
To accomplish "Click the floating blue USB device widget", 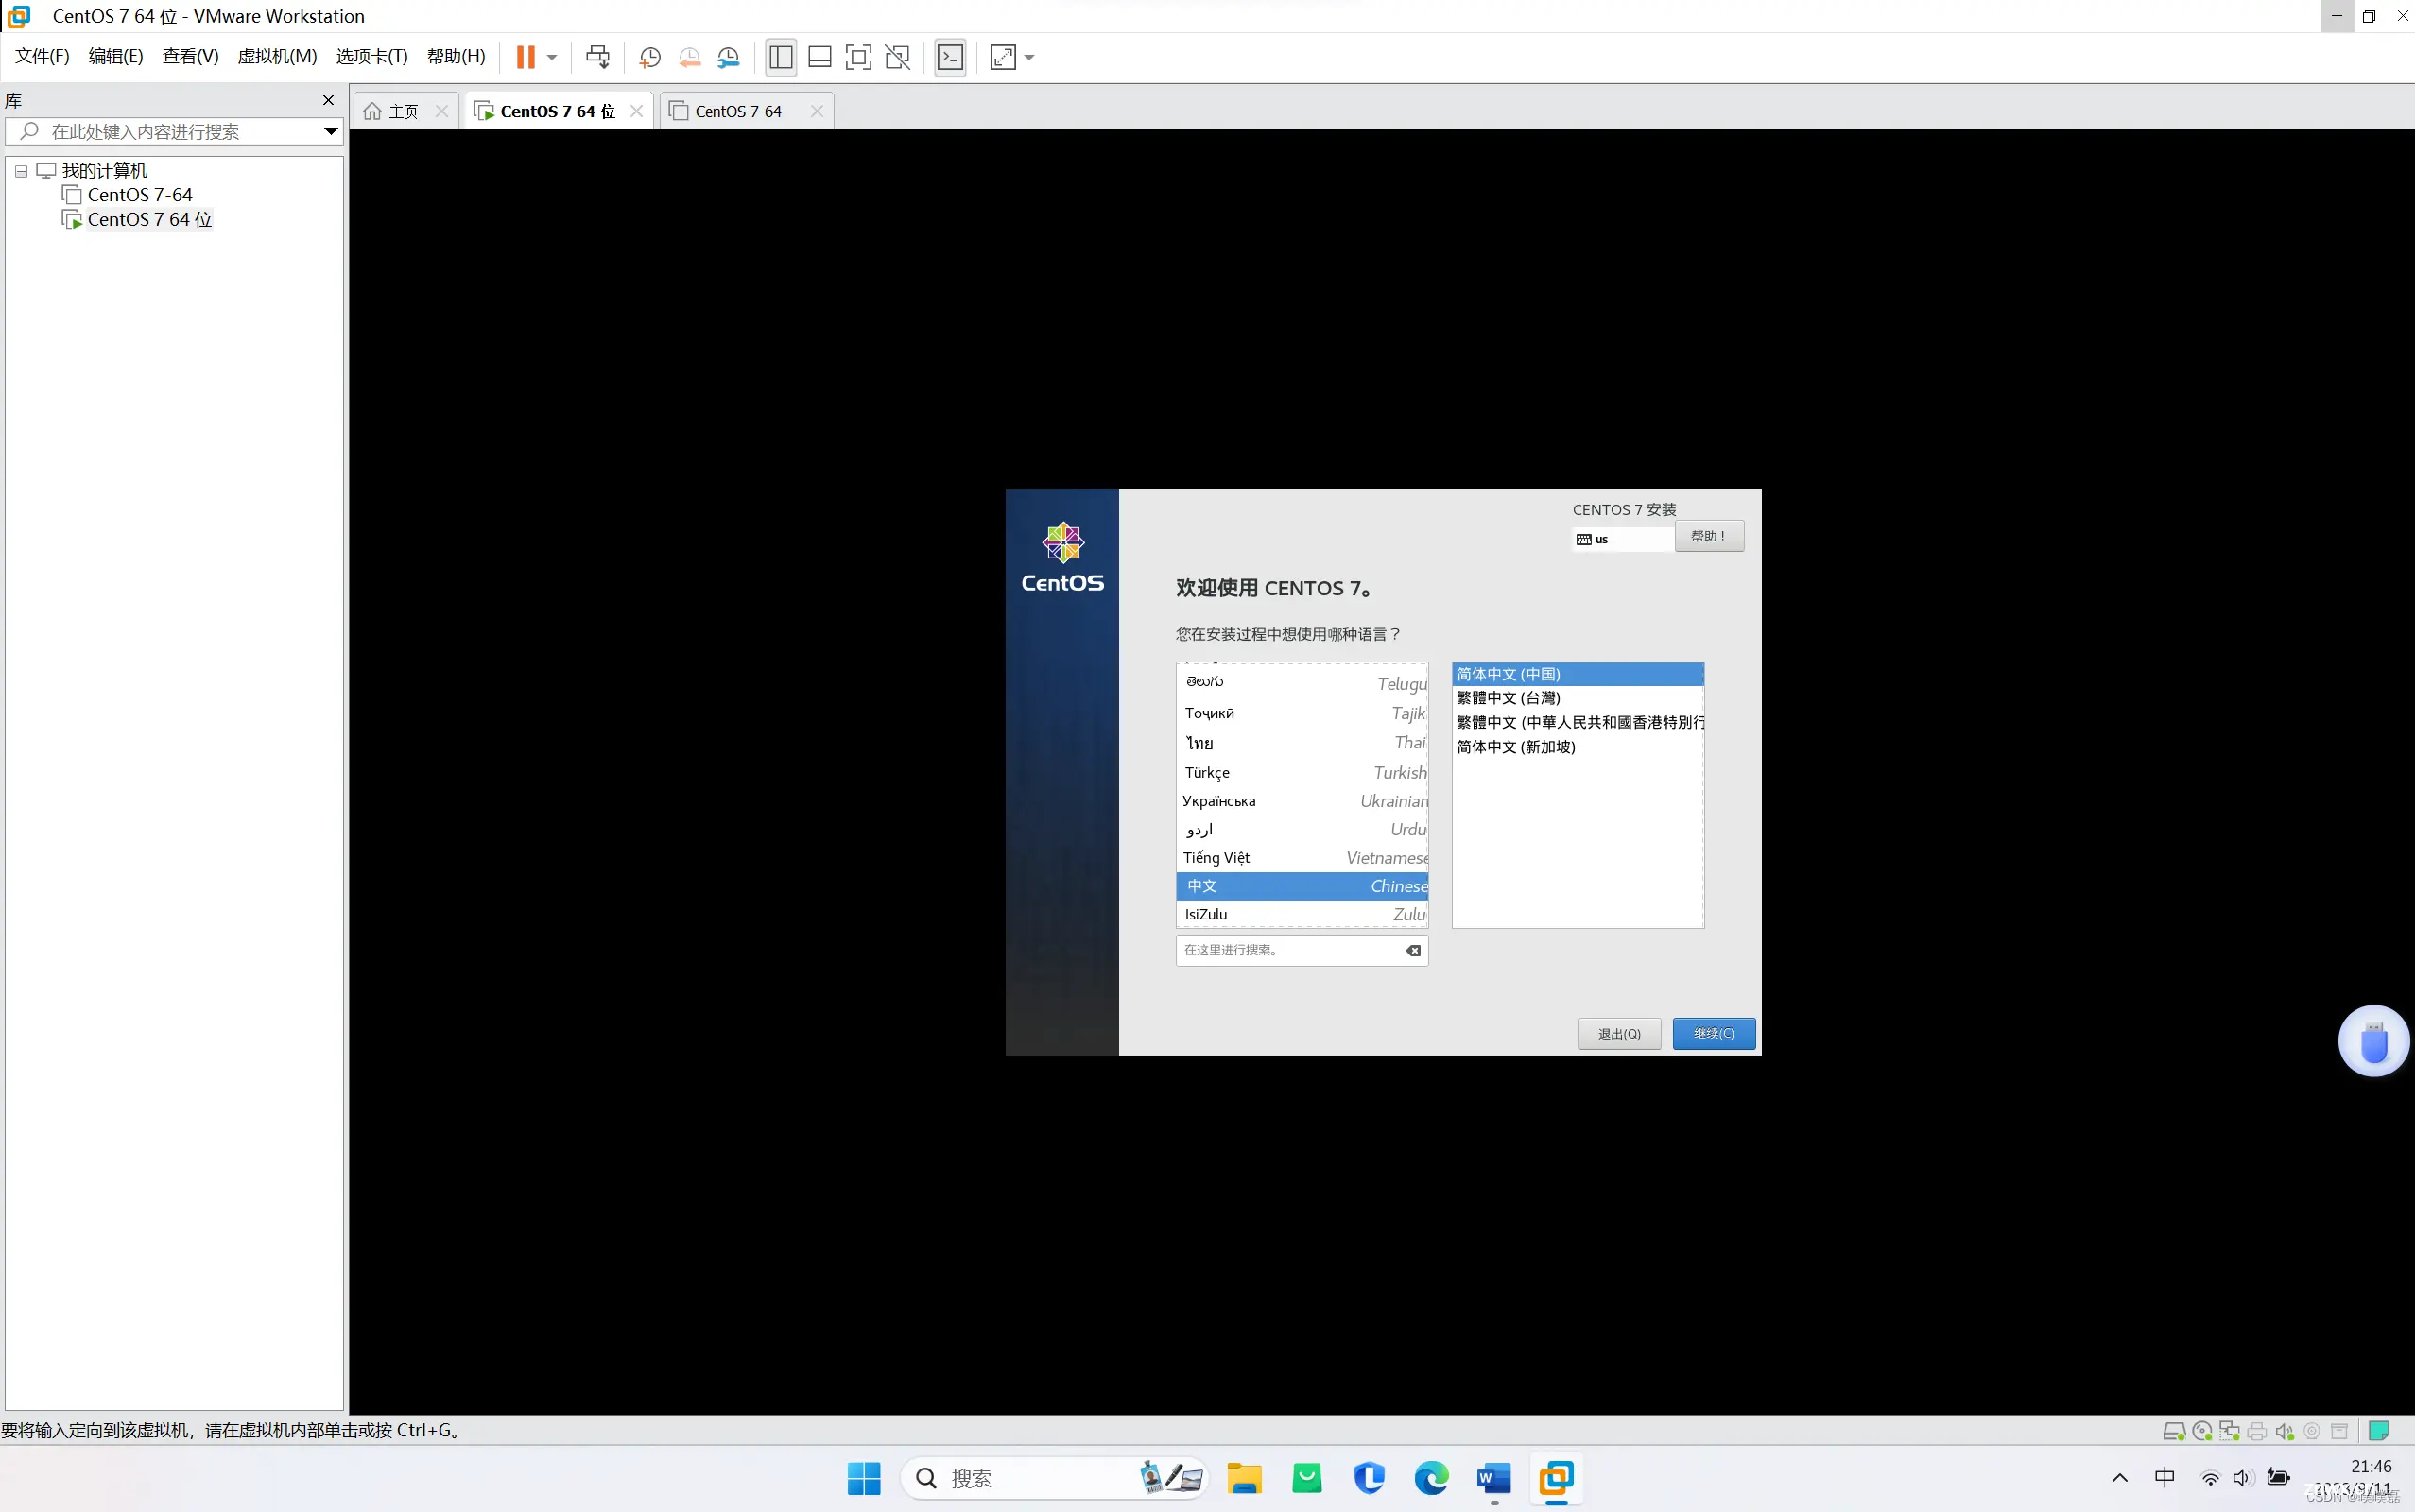I will tap(2374, 1041).
